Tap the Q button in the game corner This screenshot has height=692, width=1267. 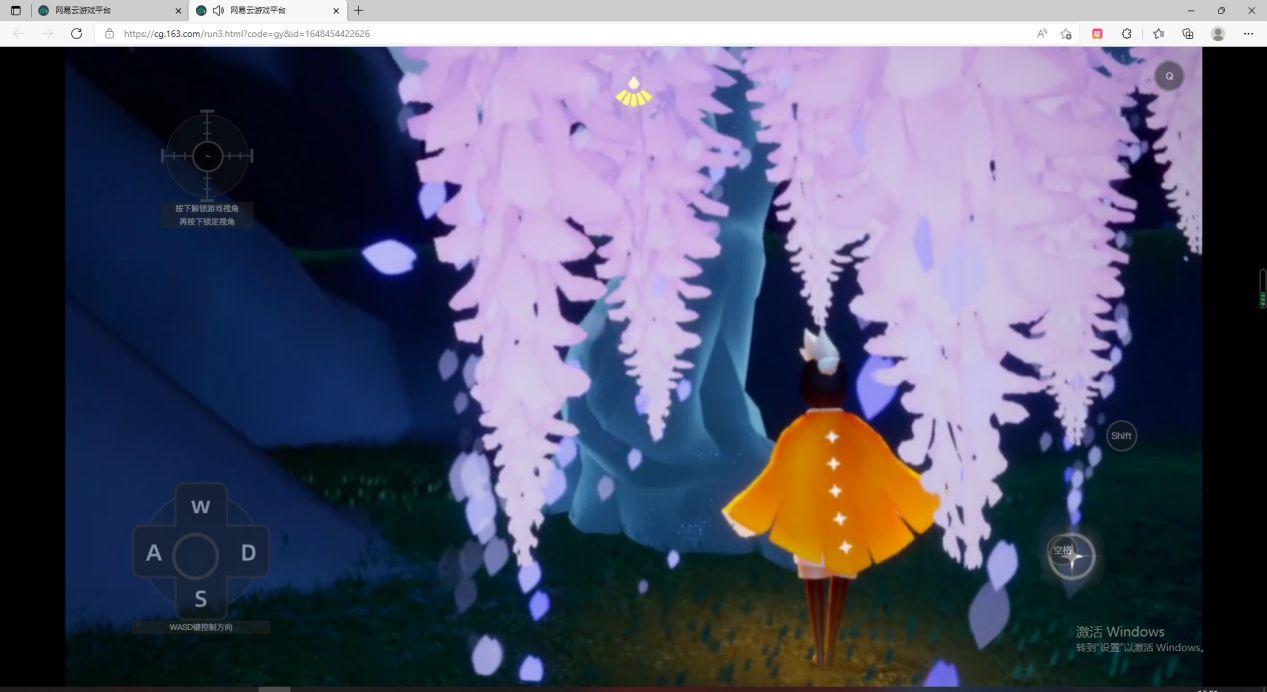(x=1168, y=76)
